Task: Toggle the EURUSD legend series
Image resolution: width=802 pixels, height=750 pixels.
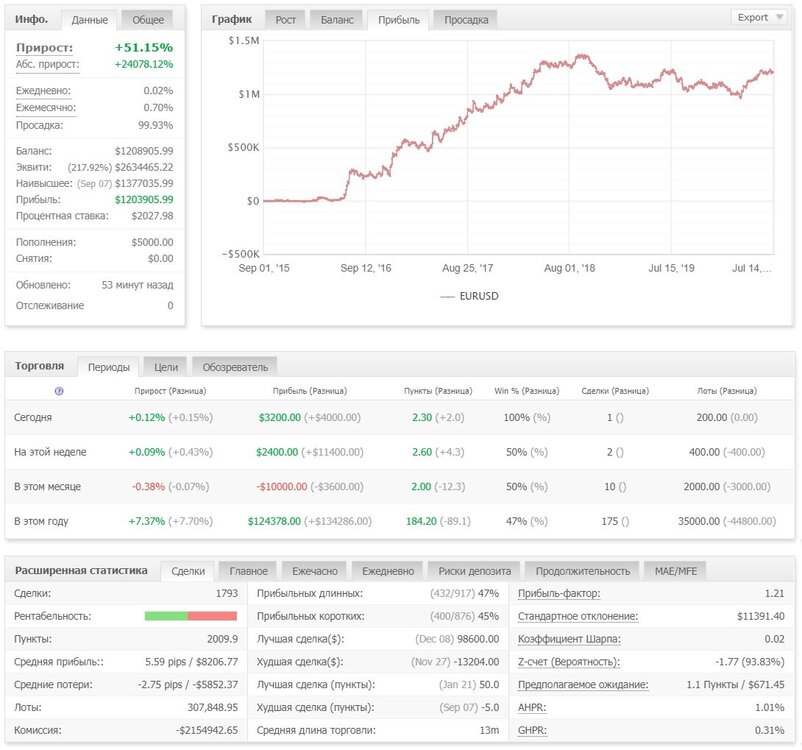Action: coord(469,296)
